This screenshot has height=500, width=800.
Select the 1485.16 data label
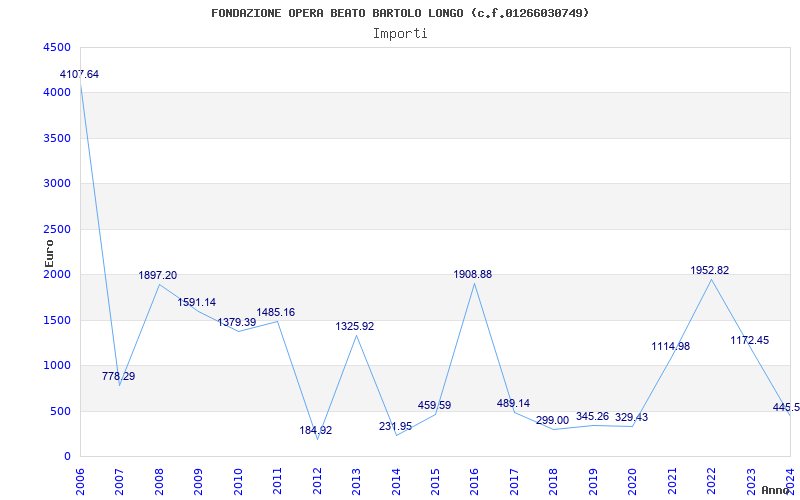276,312
